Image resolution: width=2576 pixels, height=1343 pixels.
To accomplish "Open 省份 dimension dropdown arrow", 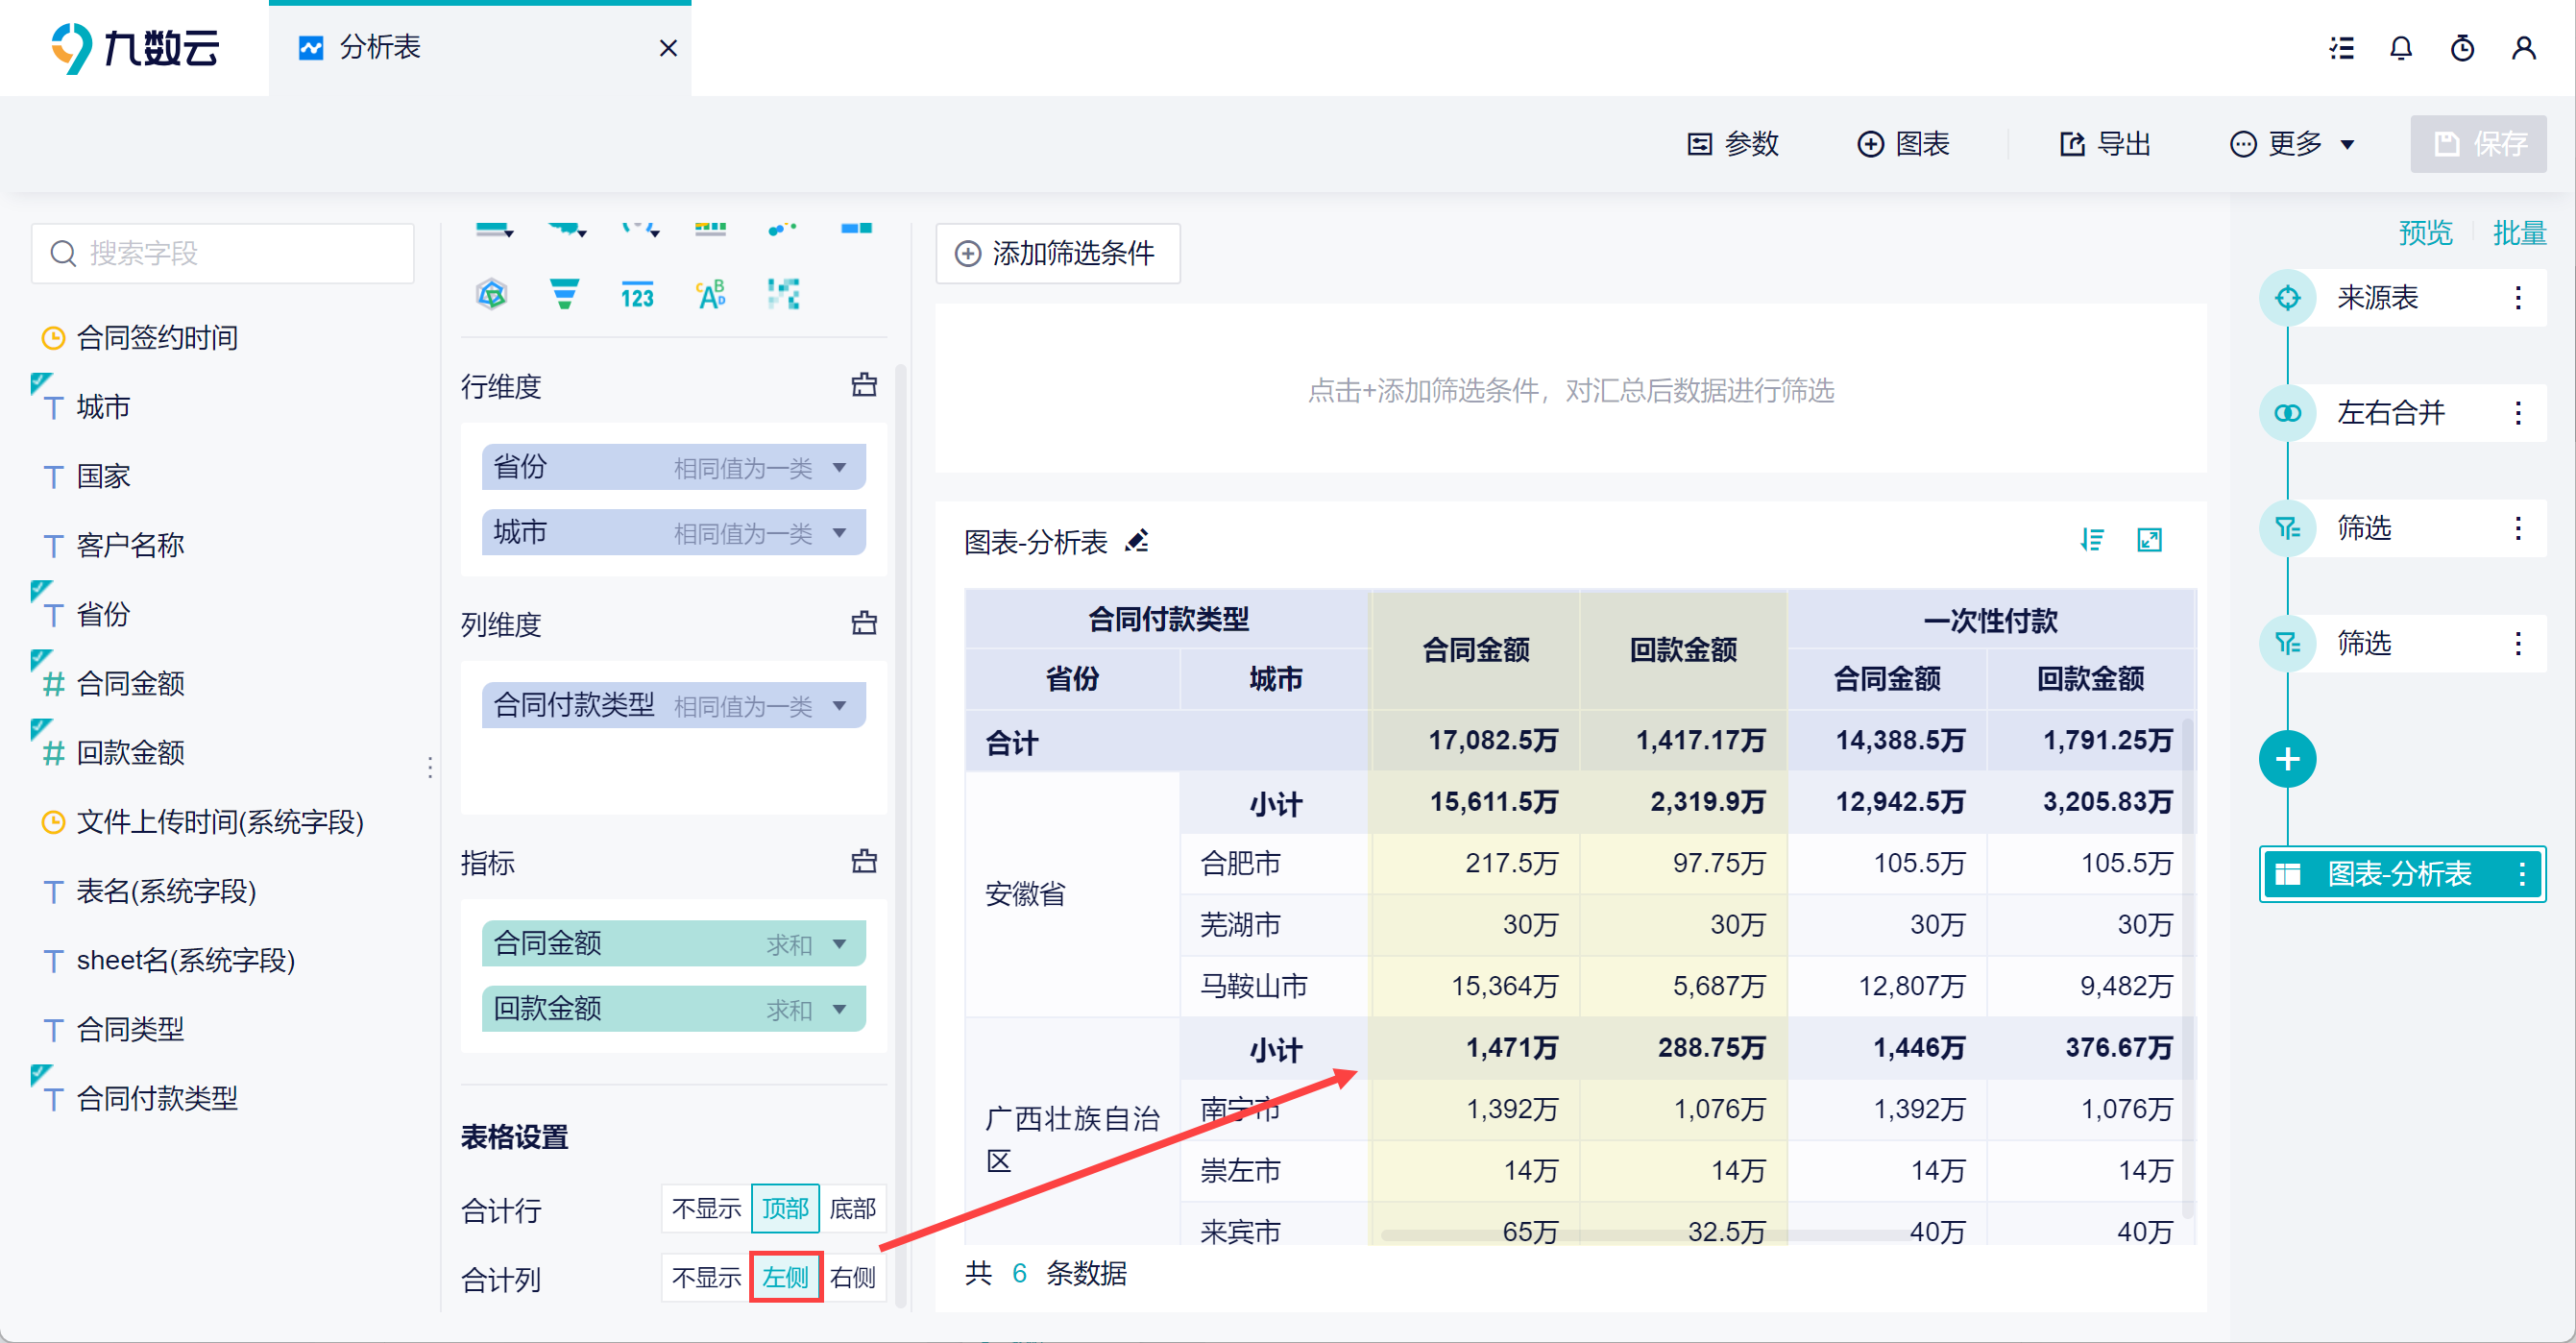I will coord(840,467).
